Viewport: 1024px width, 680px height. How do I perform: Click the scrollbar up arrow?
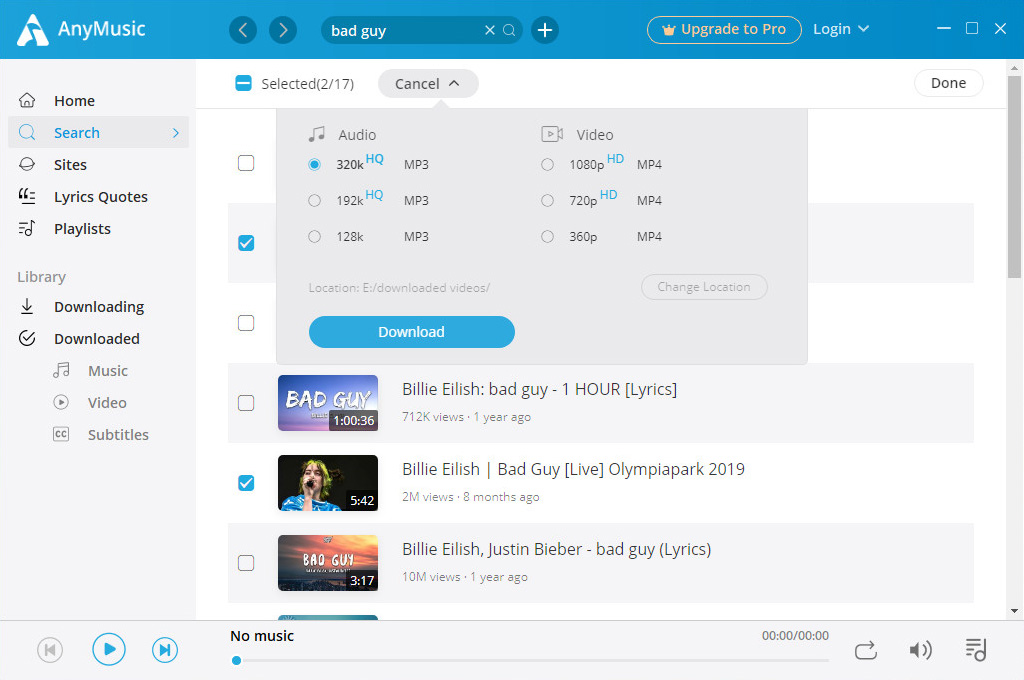tap(1014, 67)
